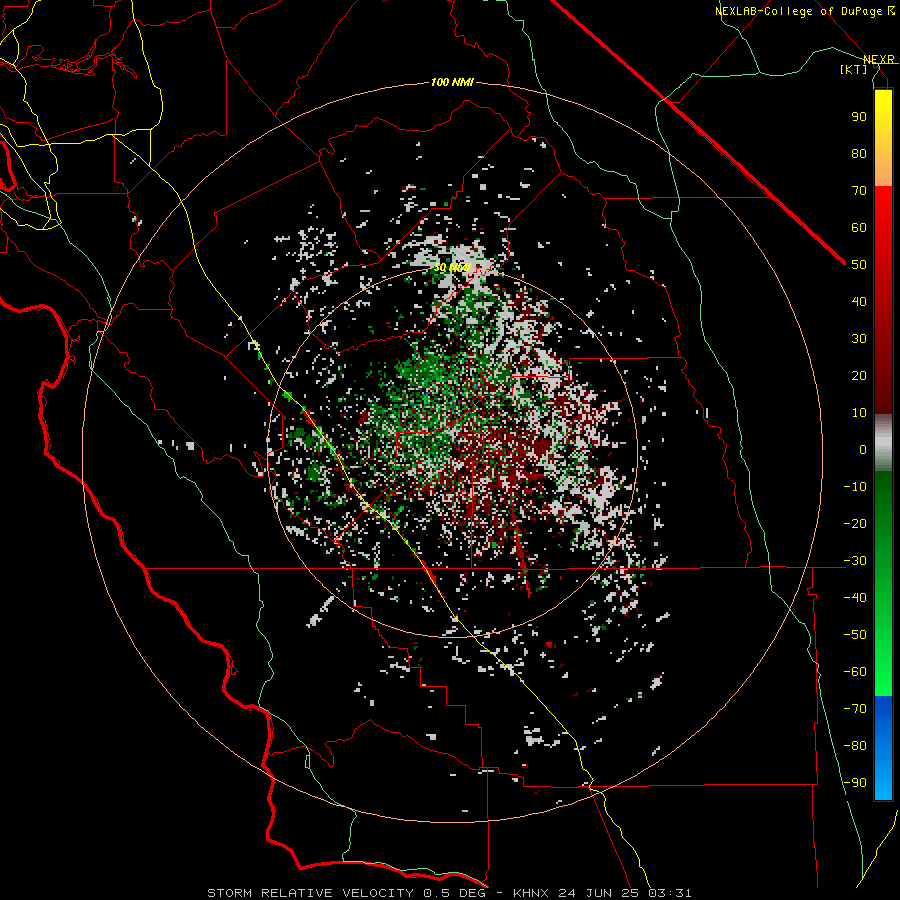Click the 90 value on the velocity scale
900x900 pixels.
pos(859,117)
